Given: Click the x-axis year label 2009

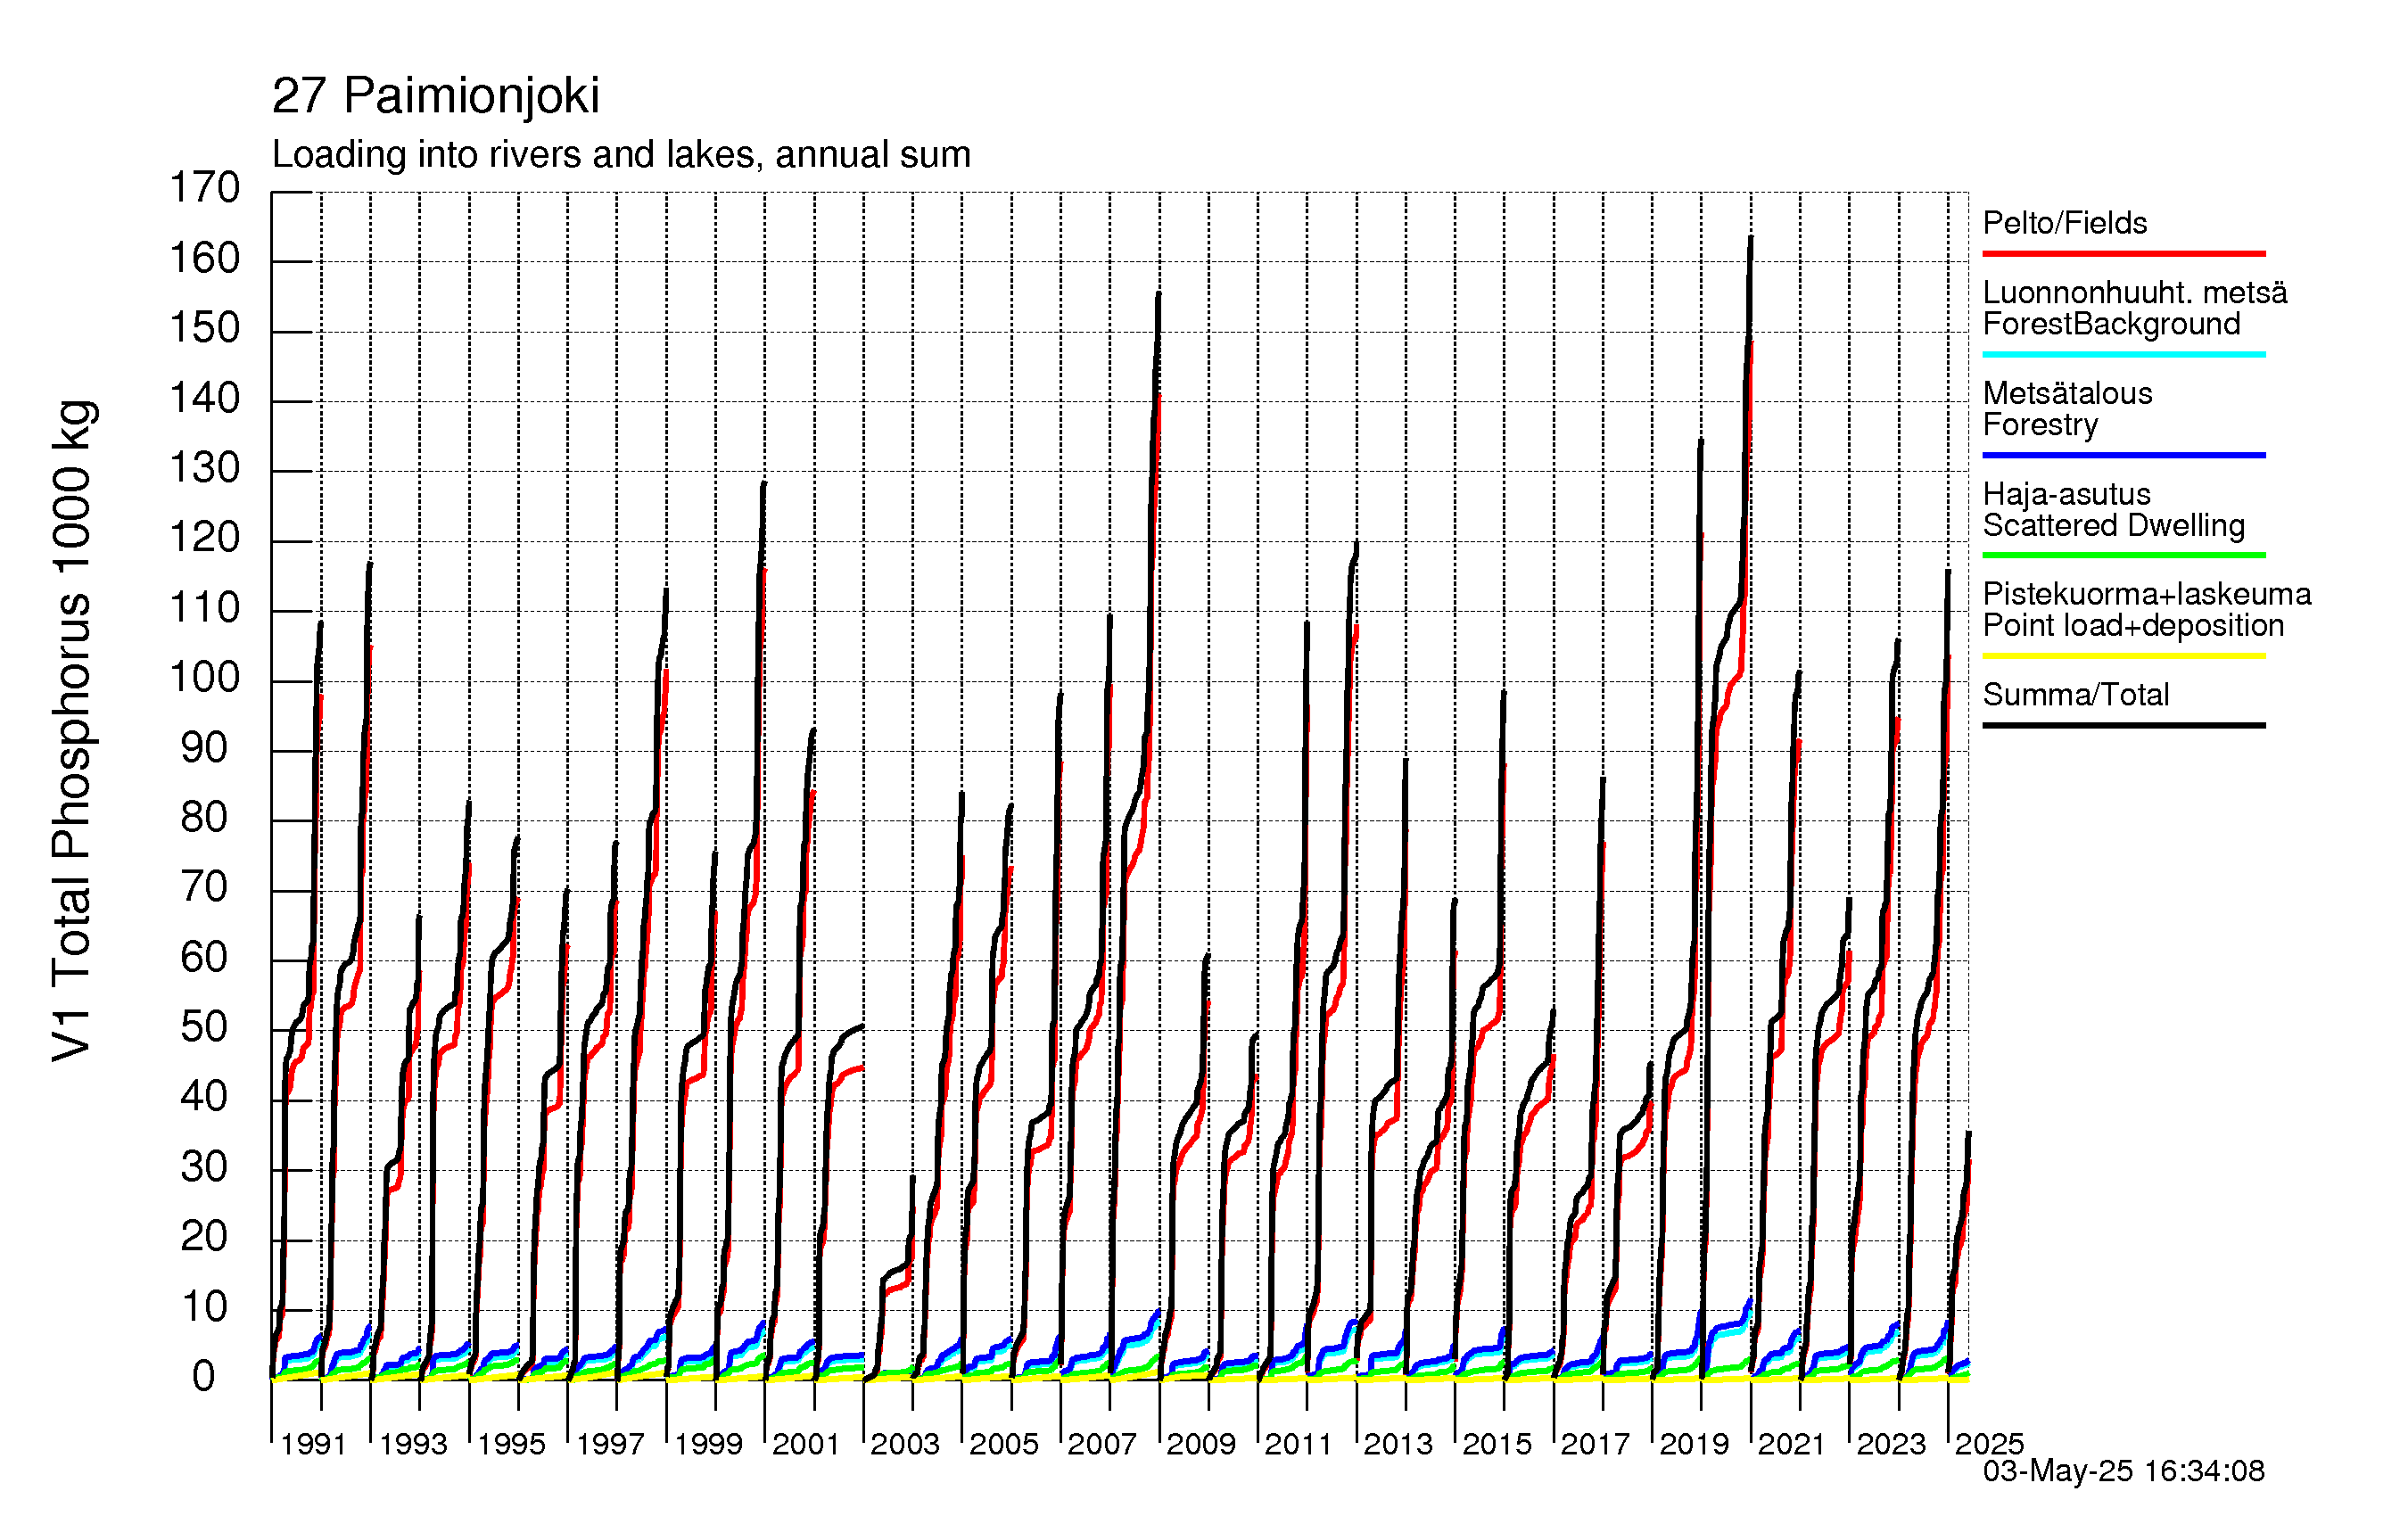Looking at the screenshot, I should click(x=1201, y=1444).
